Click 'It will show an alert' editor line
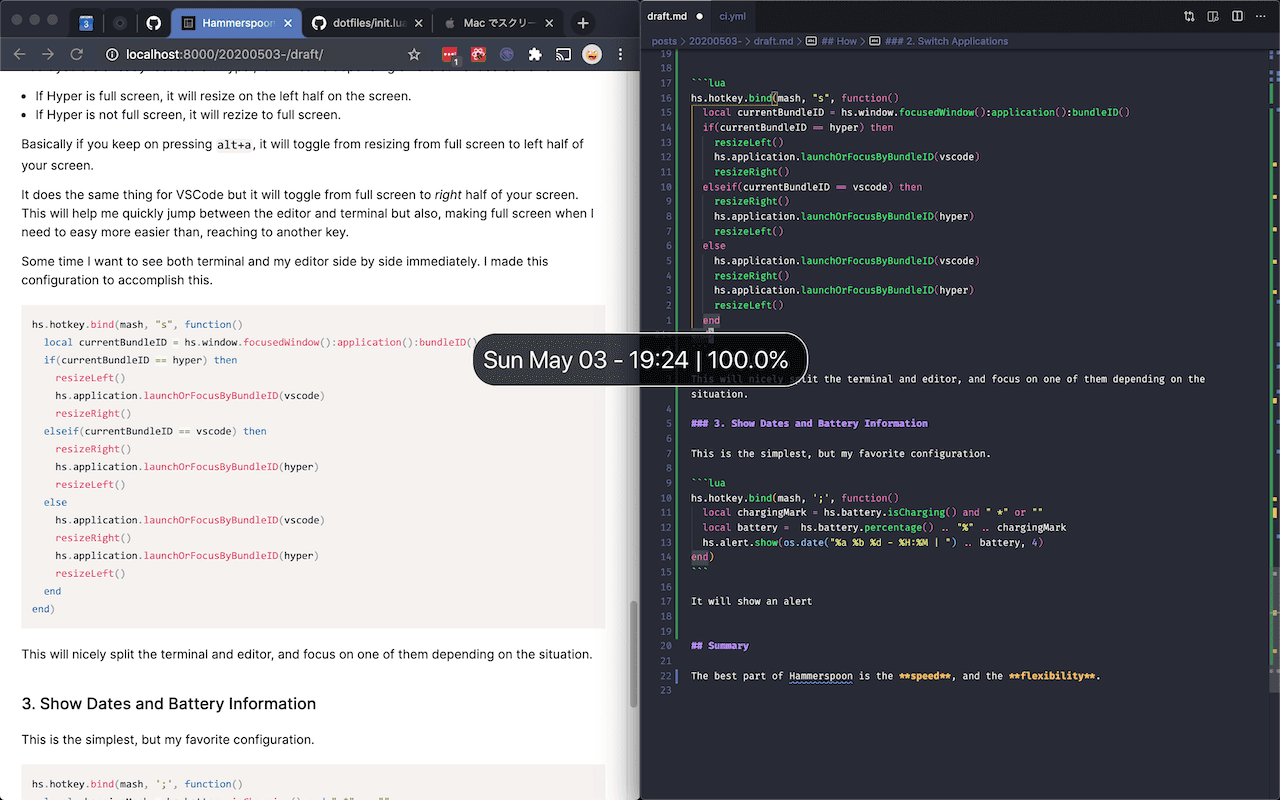This screenshot has width=1280, height=800. (x=751, y=601)
